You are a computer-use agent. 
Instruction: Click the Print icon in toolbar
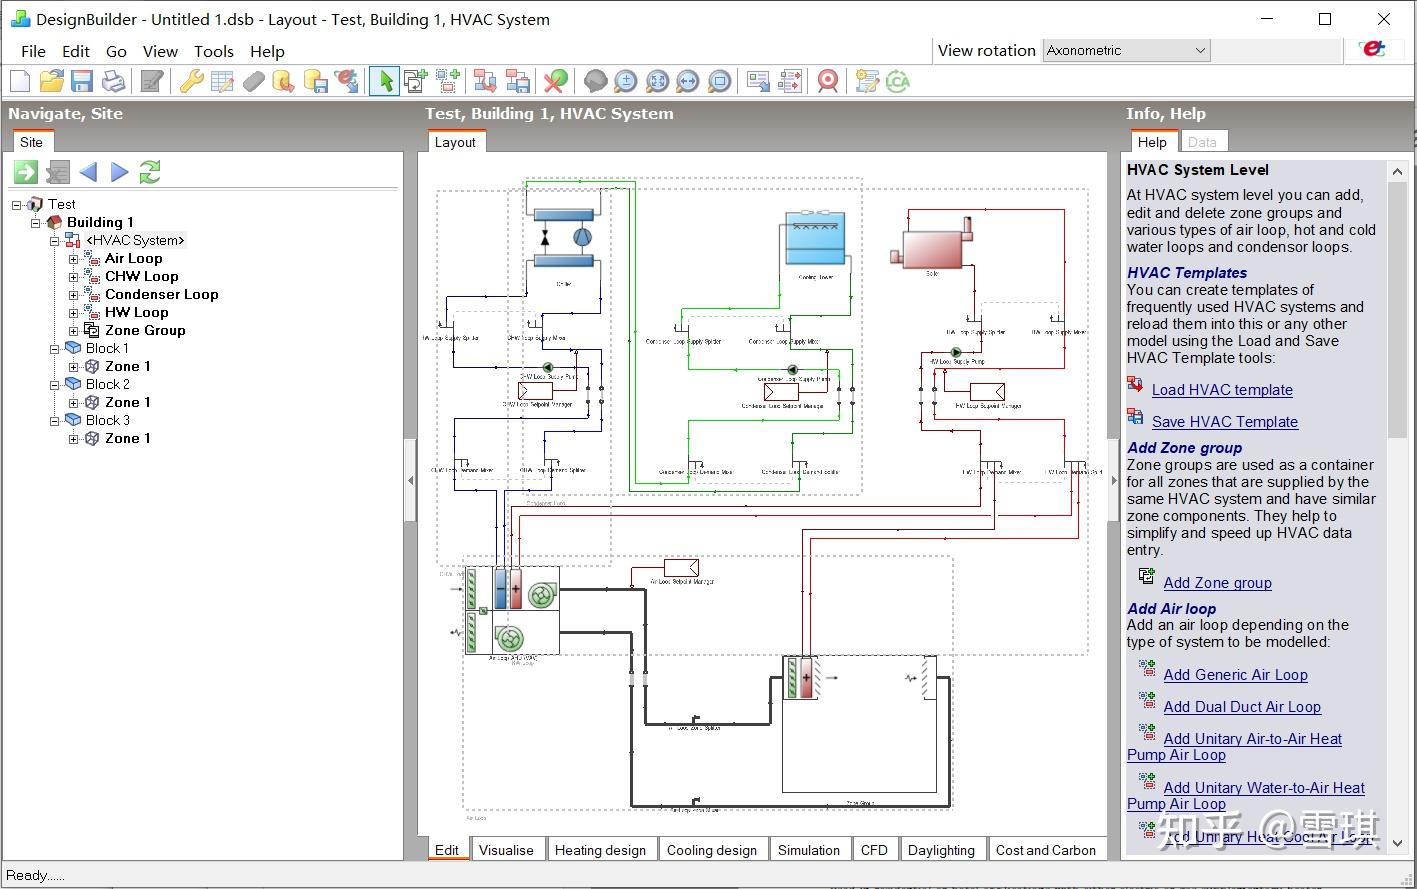click(x=113, y=81)
